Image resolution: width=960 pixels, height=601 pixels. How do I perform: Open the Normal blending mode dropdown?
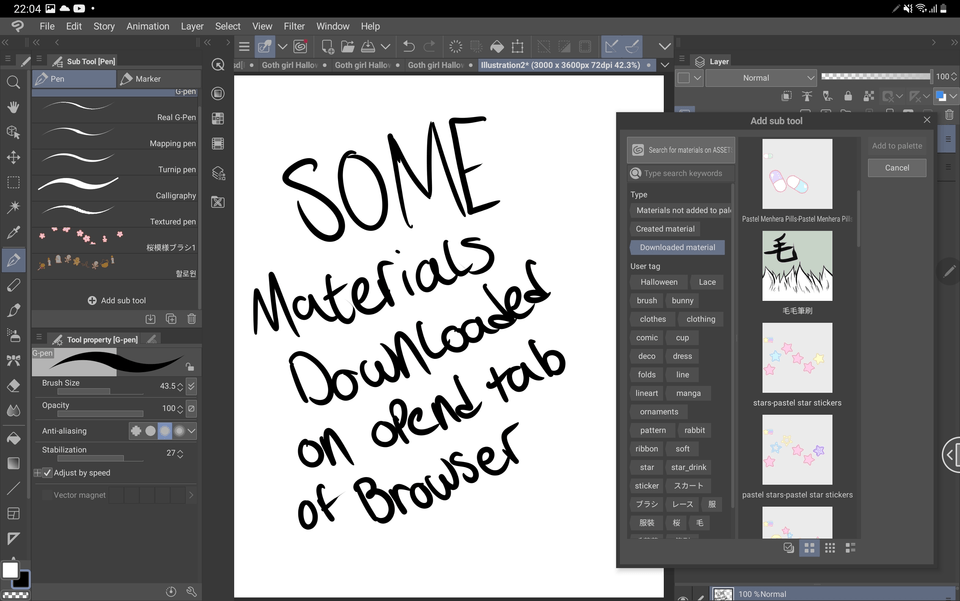[762, 78]
